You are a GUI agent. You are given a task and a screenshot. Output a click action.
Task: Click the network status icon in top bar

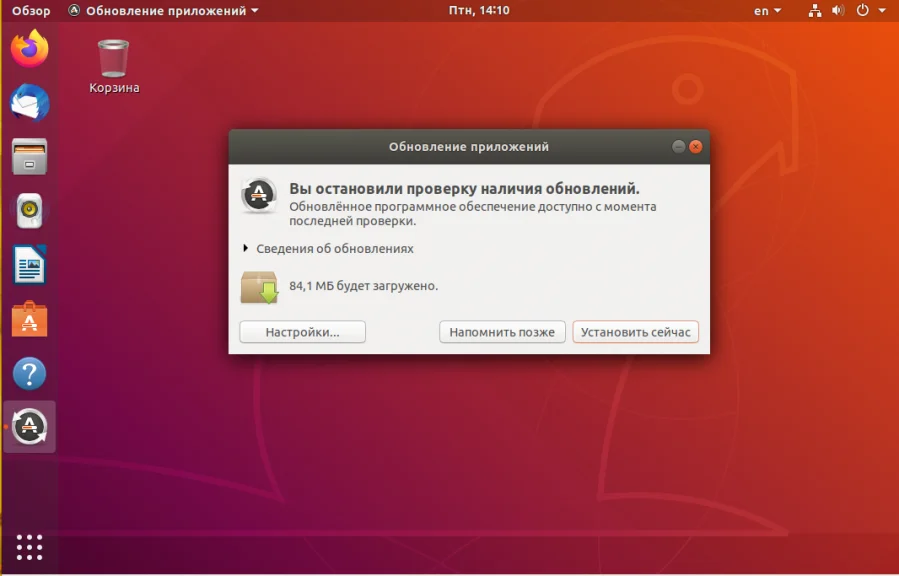[x=815, y=10]
